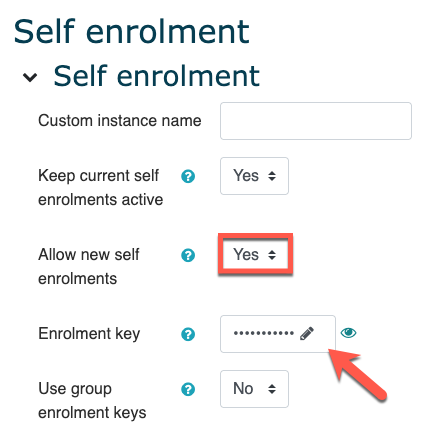Click the Enrolment key label

(x=89, y=334)
